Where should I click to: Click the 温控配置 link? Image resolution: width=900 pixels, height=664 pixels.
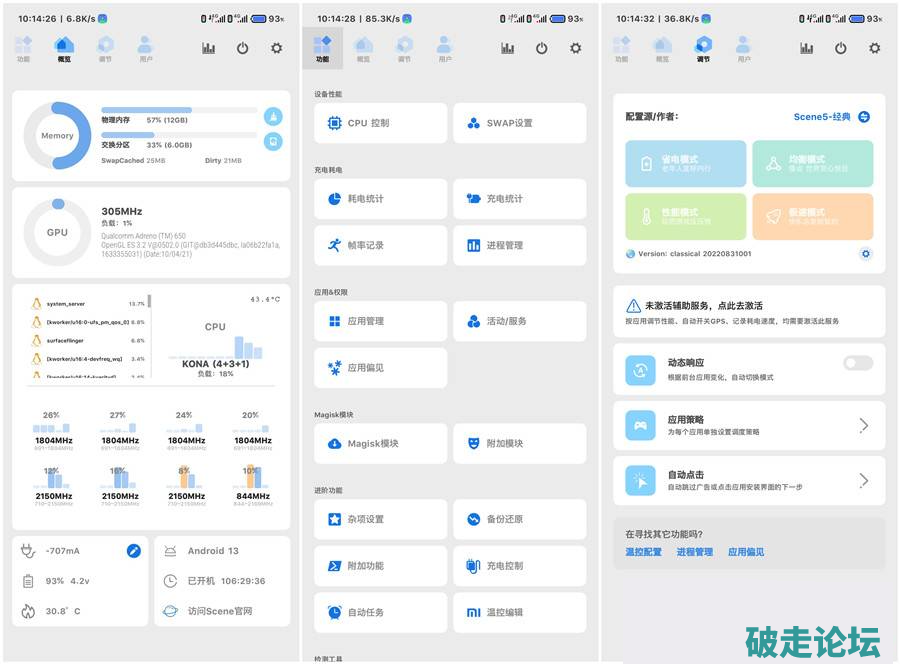(643, 552)
